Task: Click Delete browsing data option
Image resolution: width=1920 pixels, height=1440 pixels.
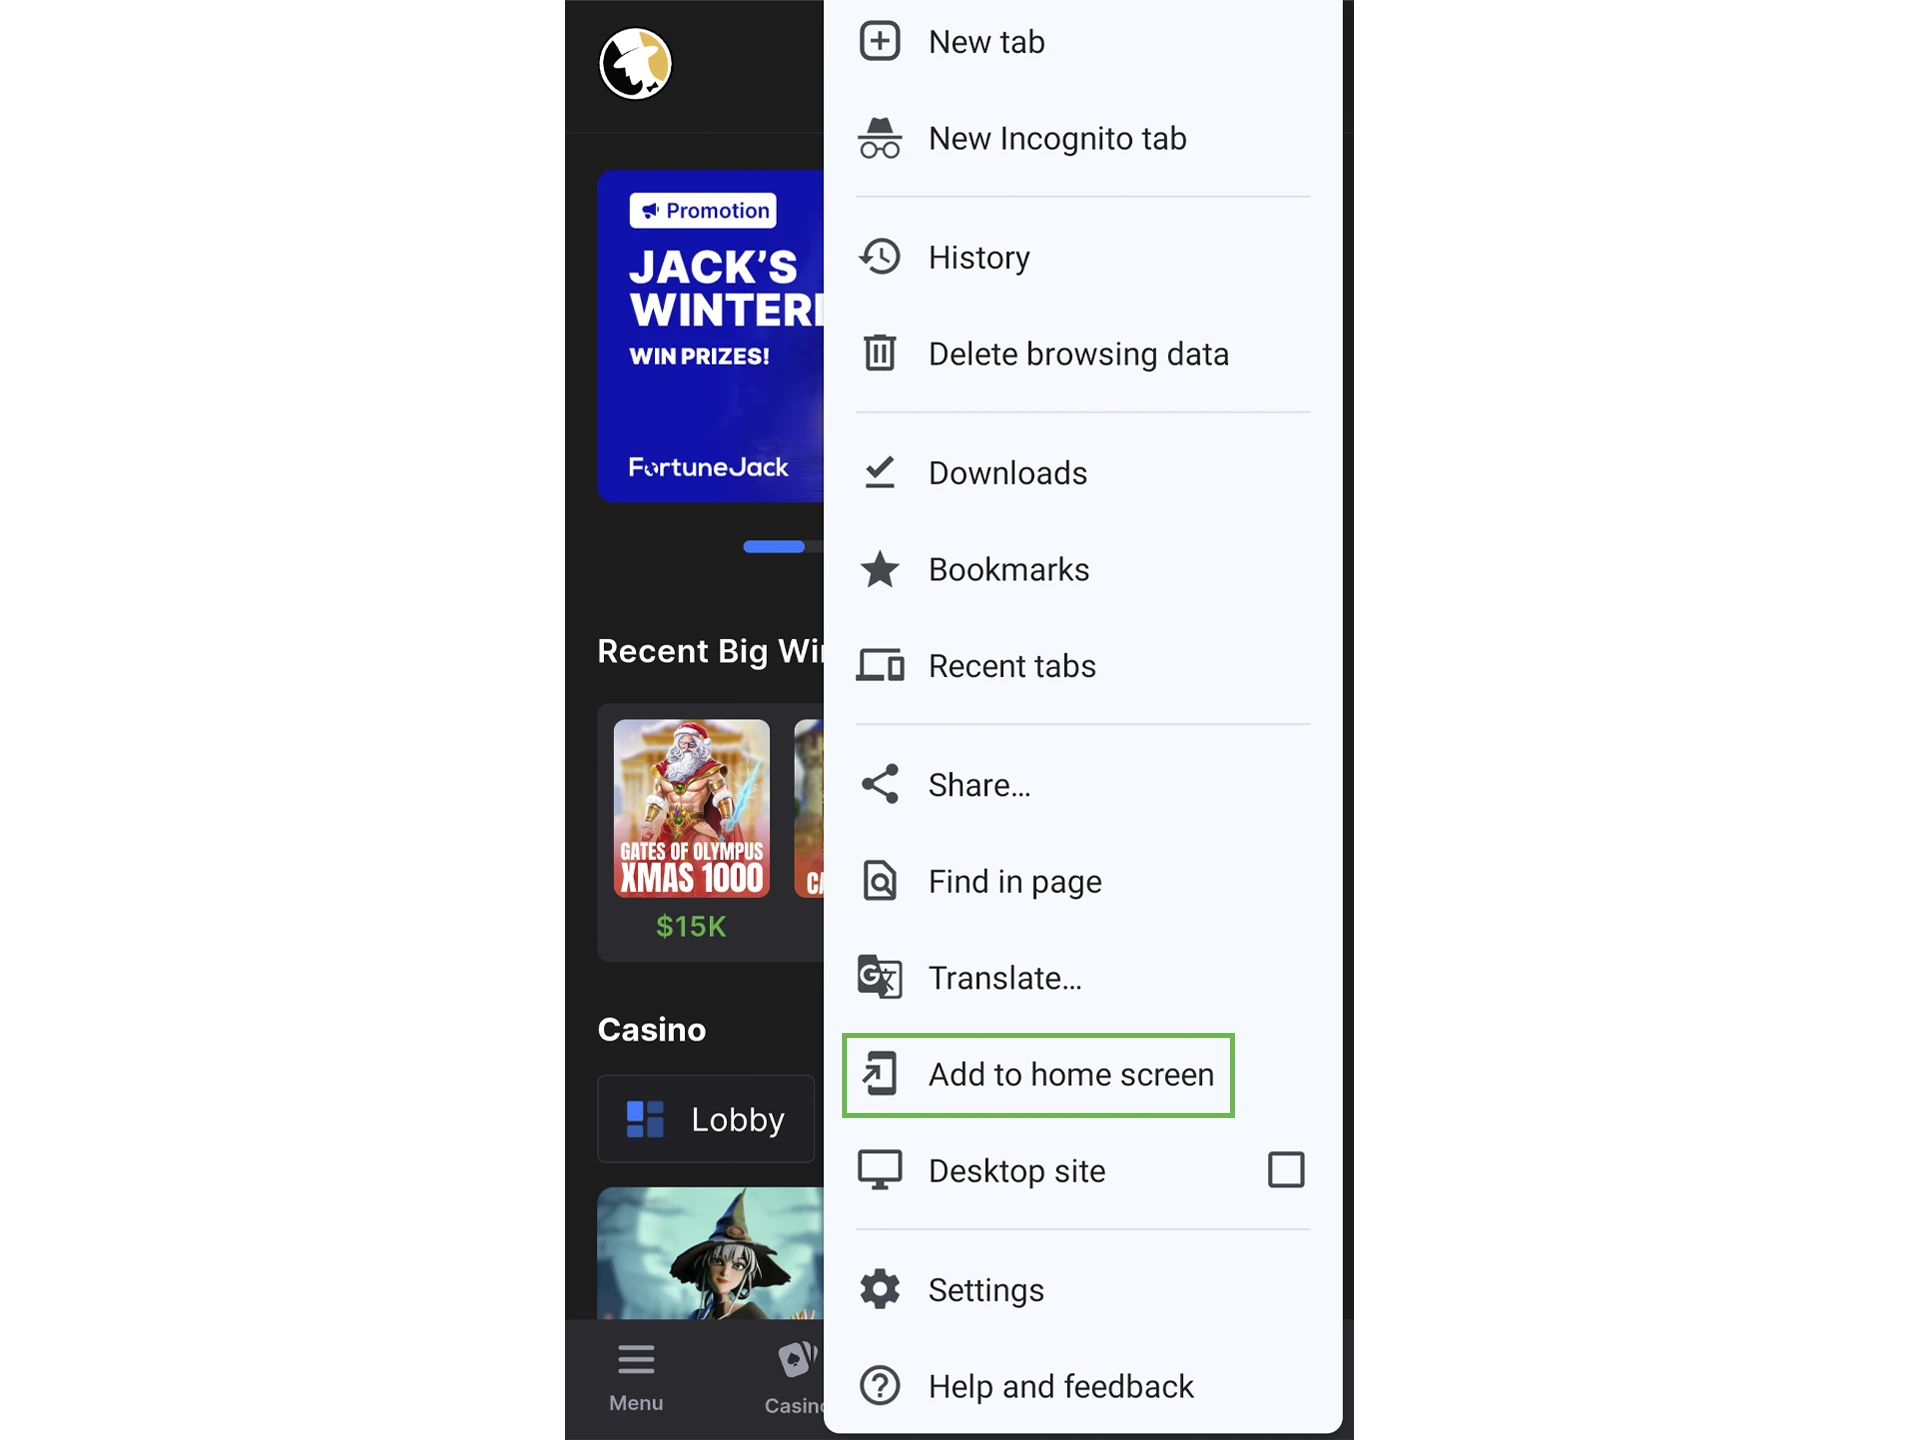Action: point(1079,352)
